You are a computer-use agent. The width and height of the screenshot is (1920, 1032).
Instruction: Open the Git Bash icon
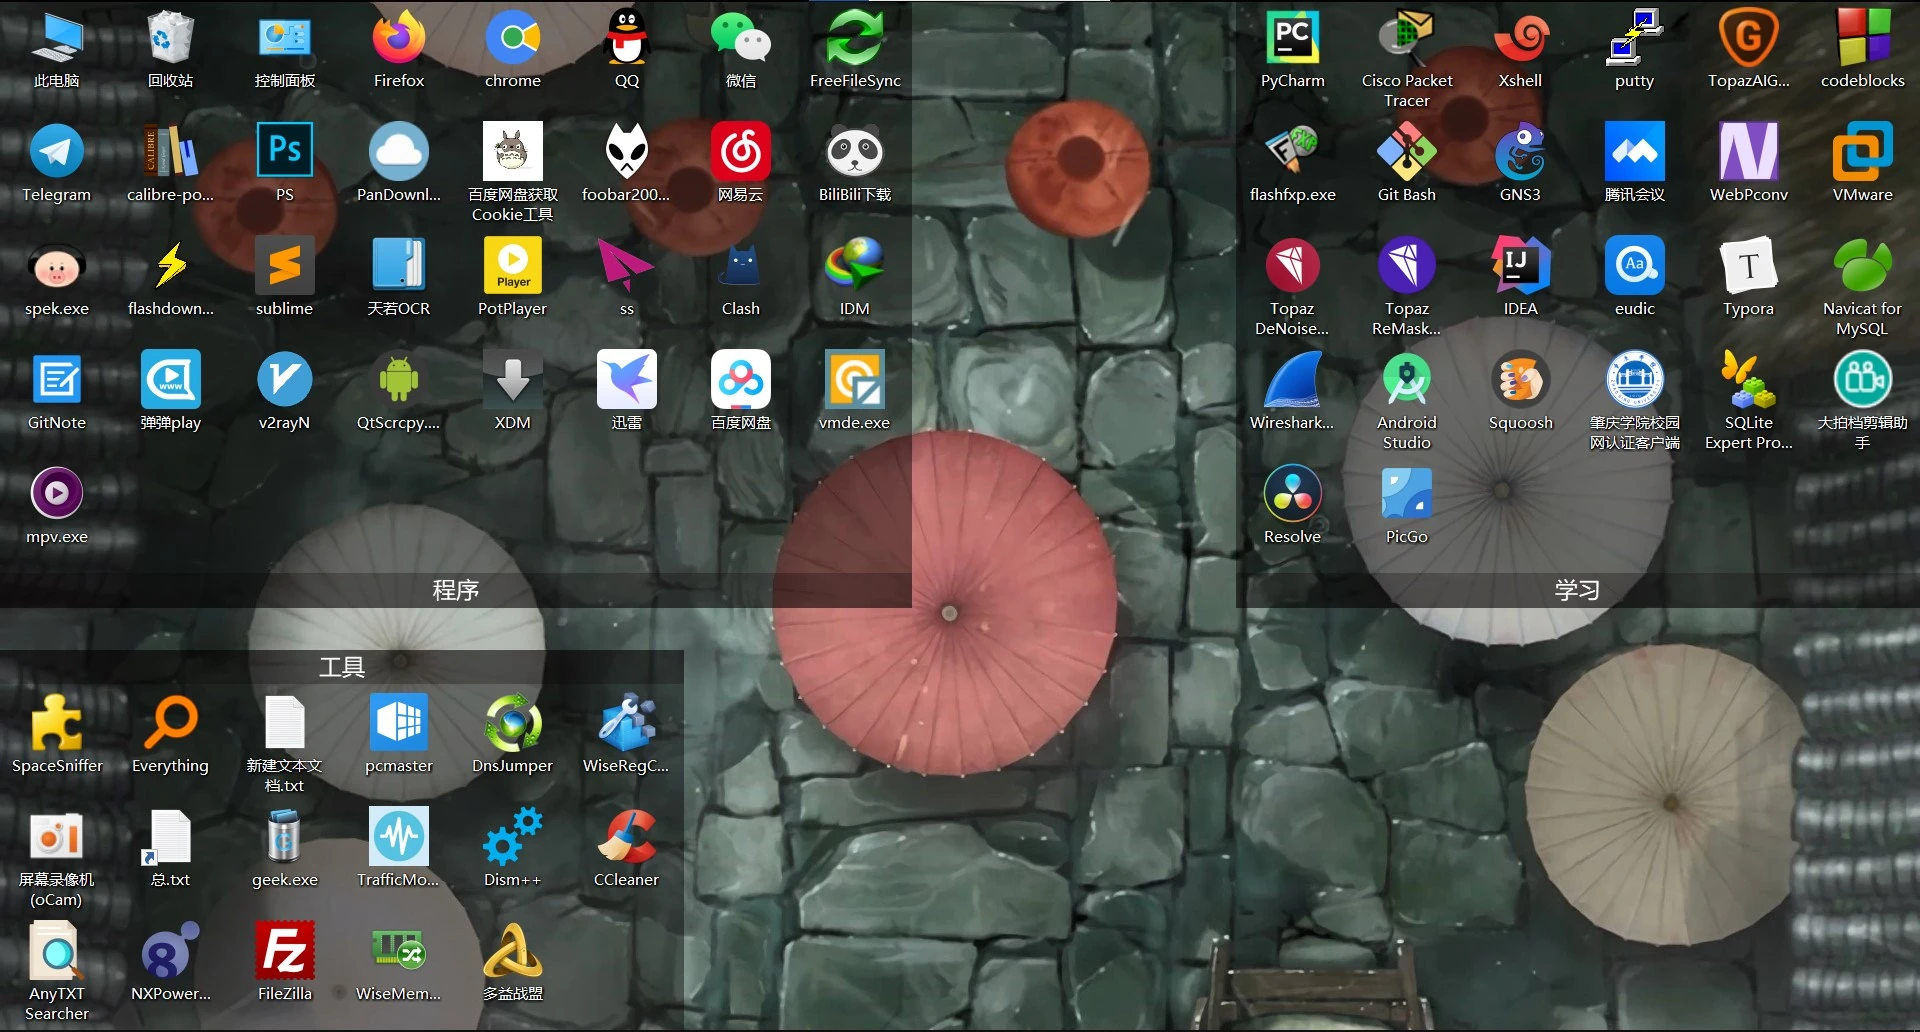click(1407, 152)
